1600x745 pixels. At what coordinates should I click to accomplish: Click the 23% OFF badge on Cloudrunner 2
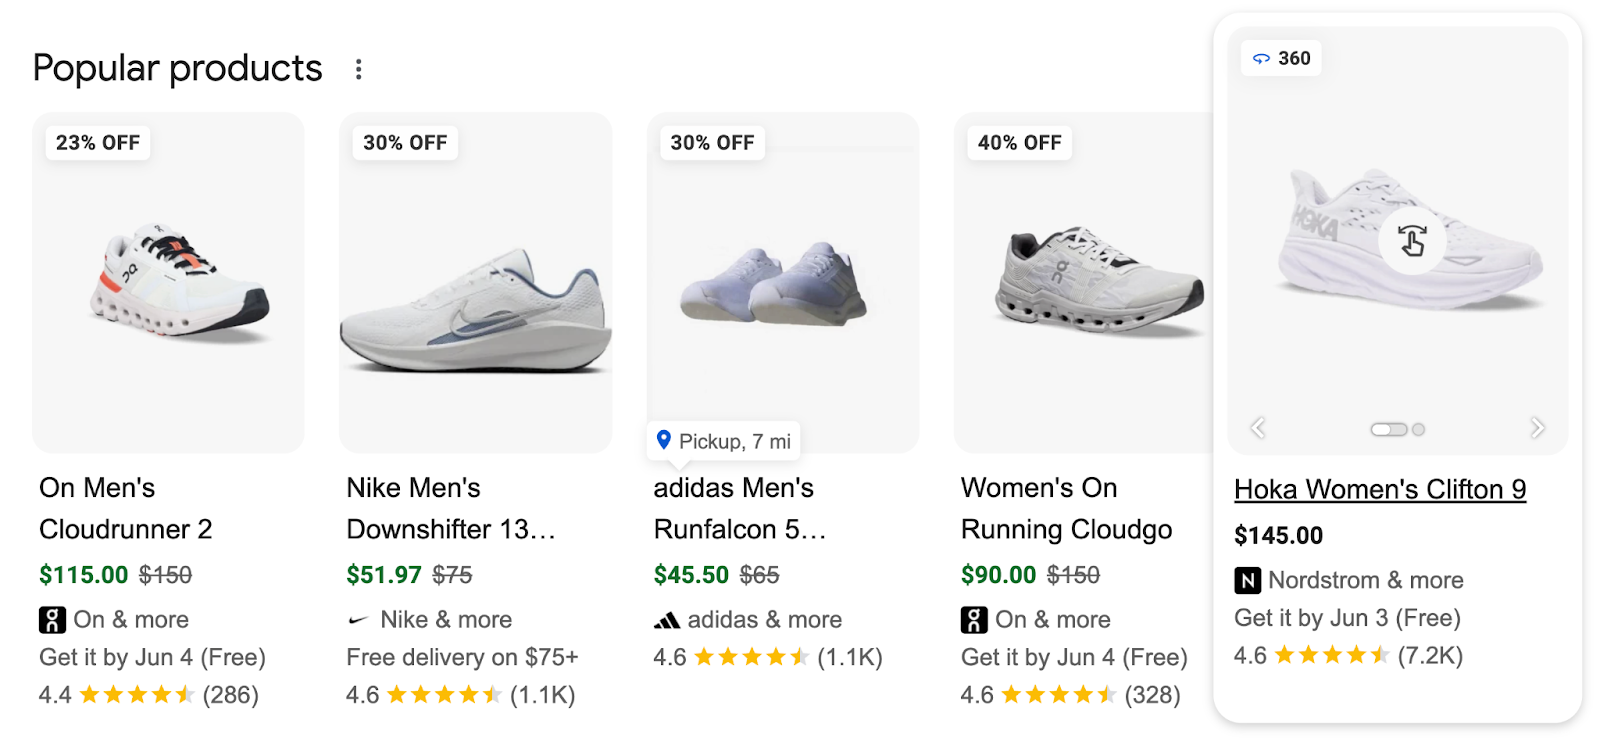(96, 142)
